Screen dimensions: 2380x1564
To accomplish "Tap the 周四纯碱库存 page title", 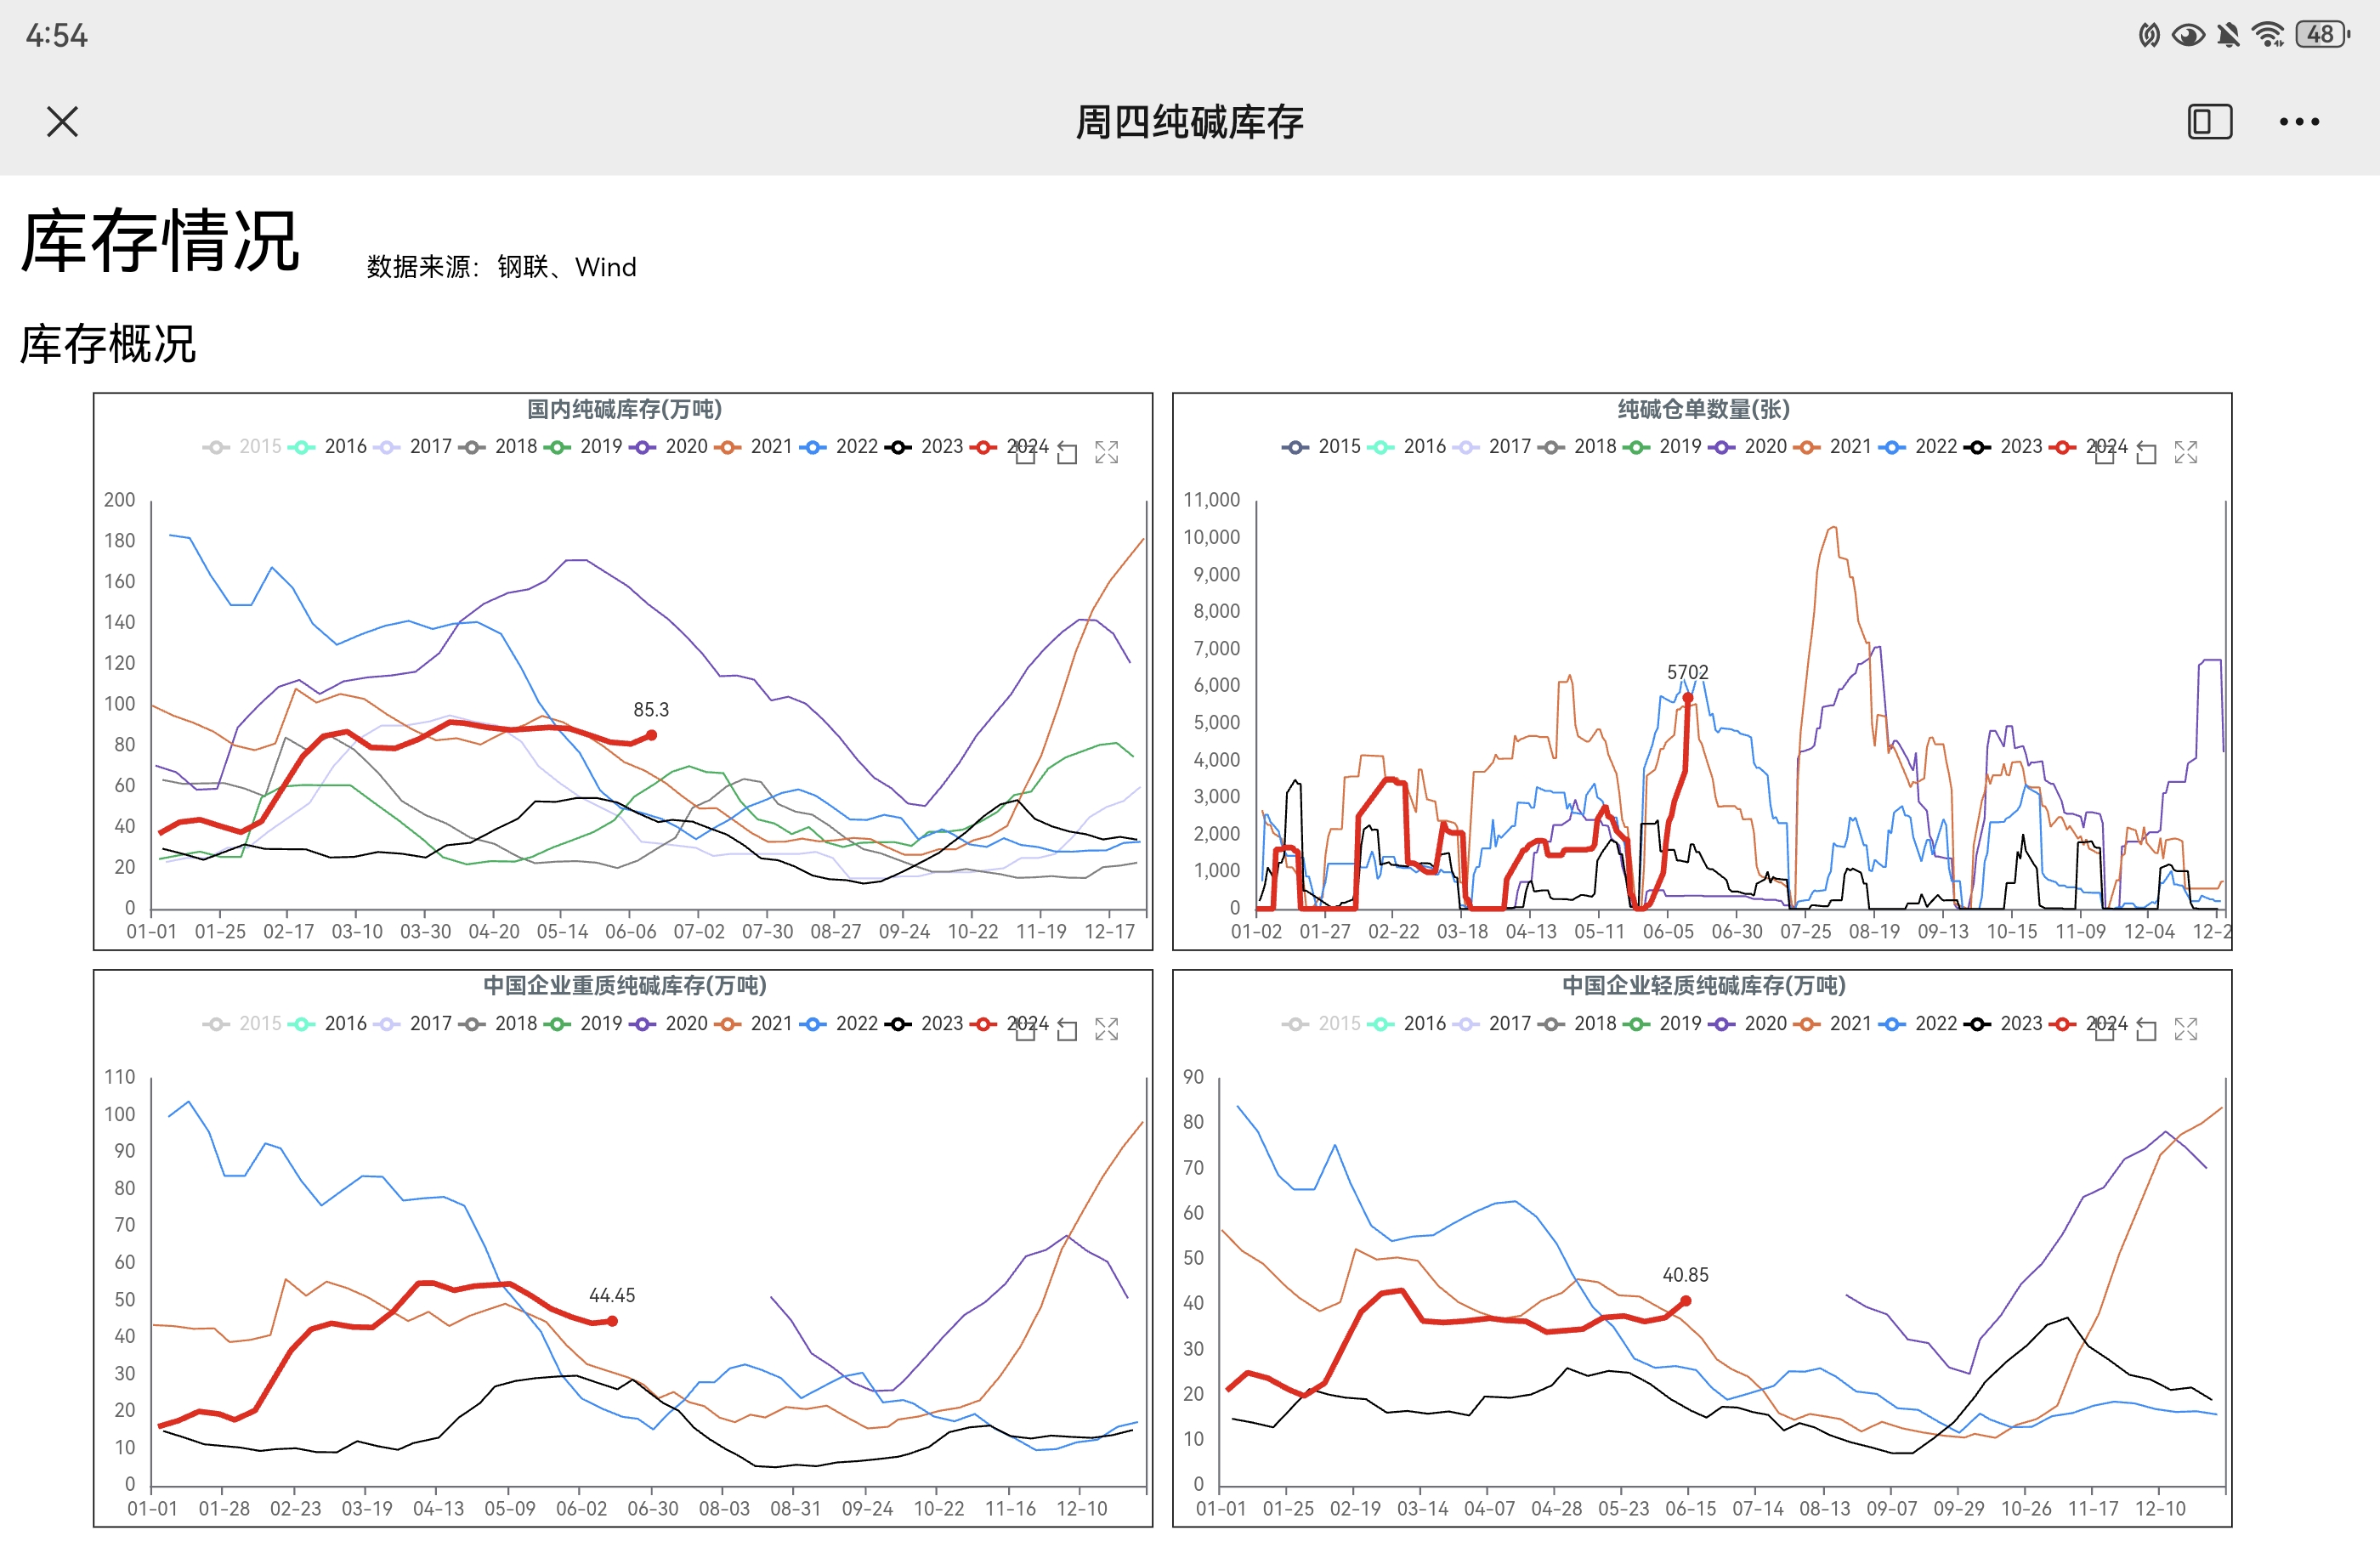I will coord(1189,122).
